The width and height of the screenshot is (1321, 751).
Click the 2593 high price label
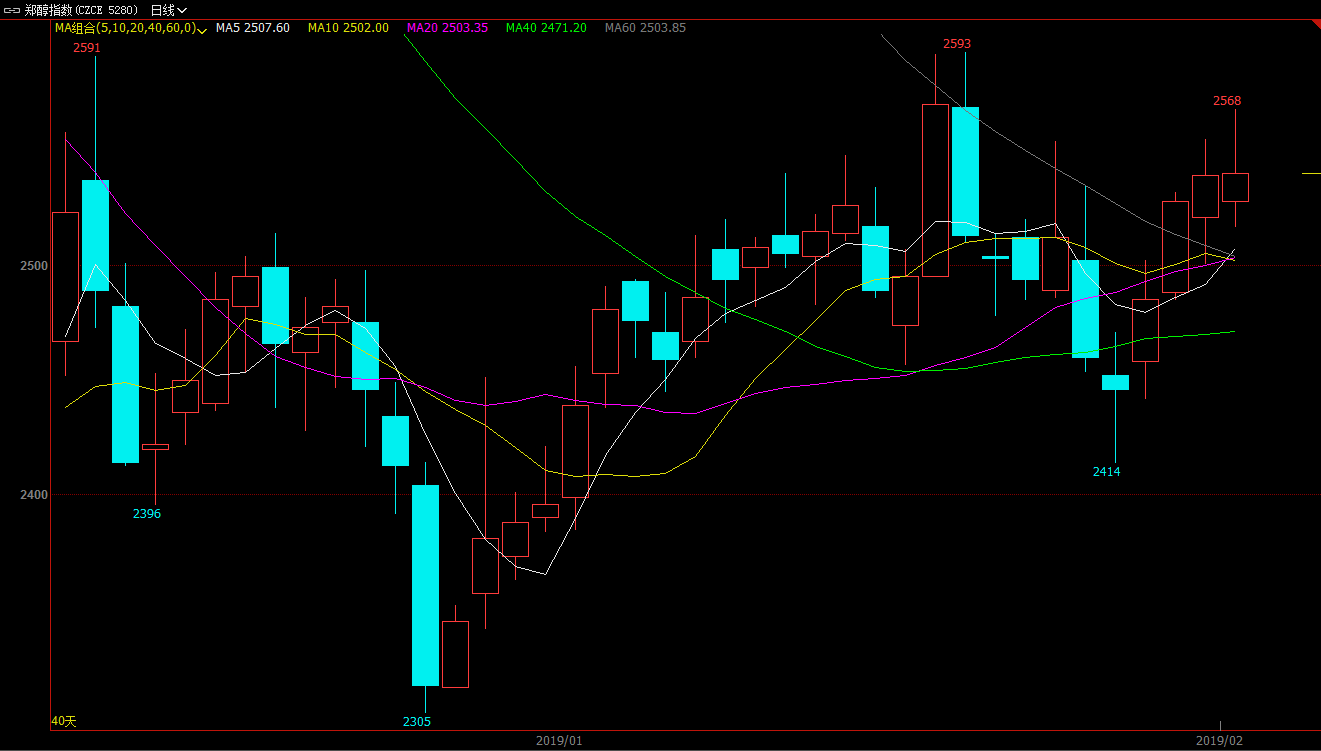coord(957,44)
